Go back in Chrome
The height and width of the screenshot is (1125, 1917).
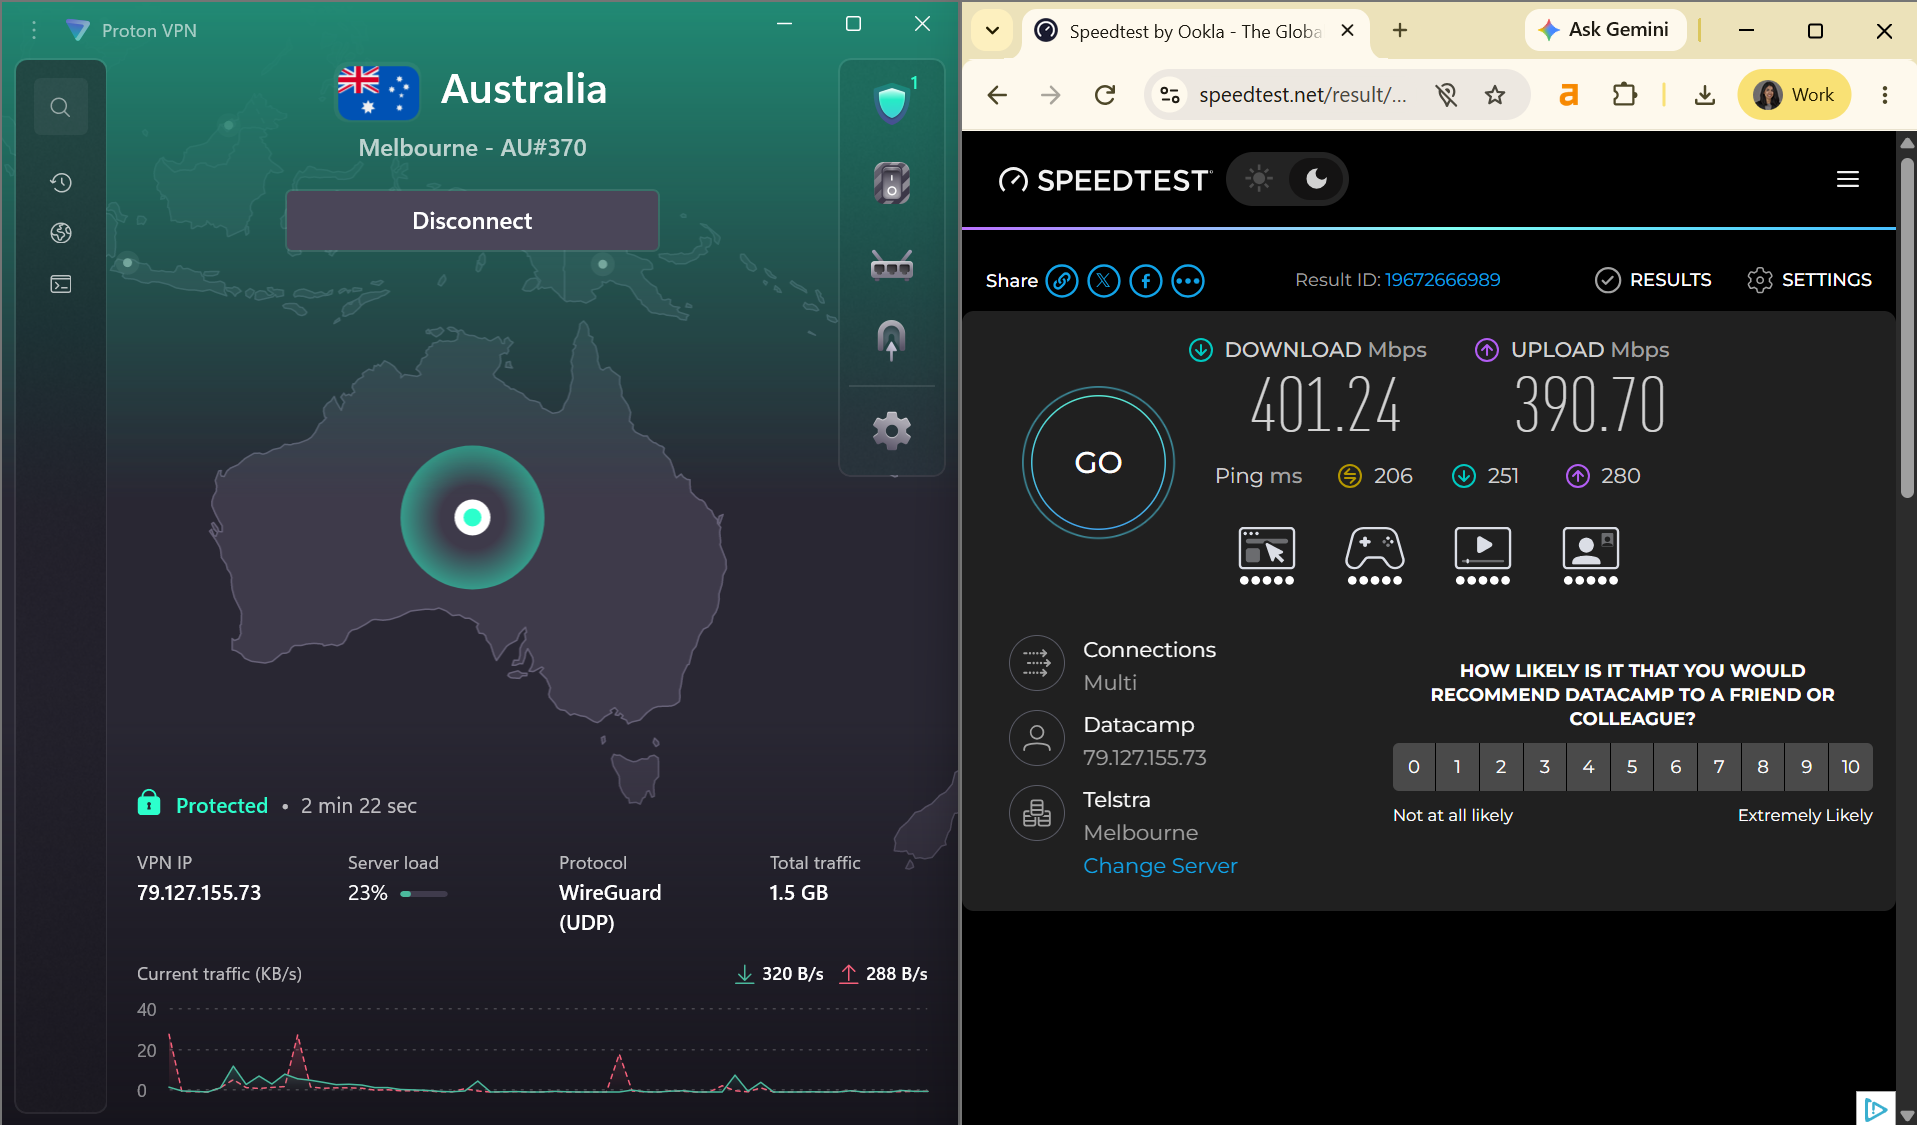pos(997,95)
